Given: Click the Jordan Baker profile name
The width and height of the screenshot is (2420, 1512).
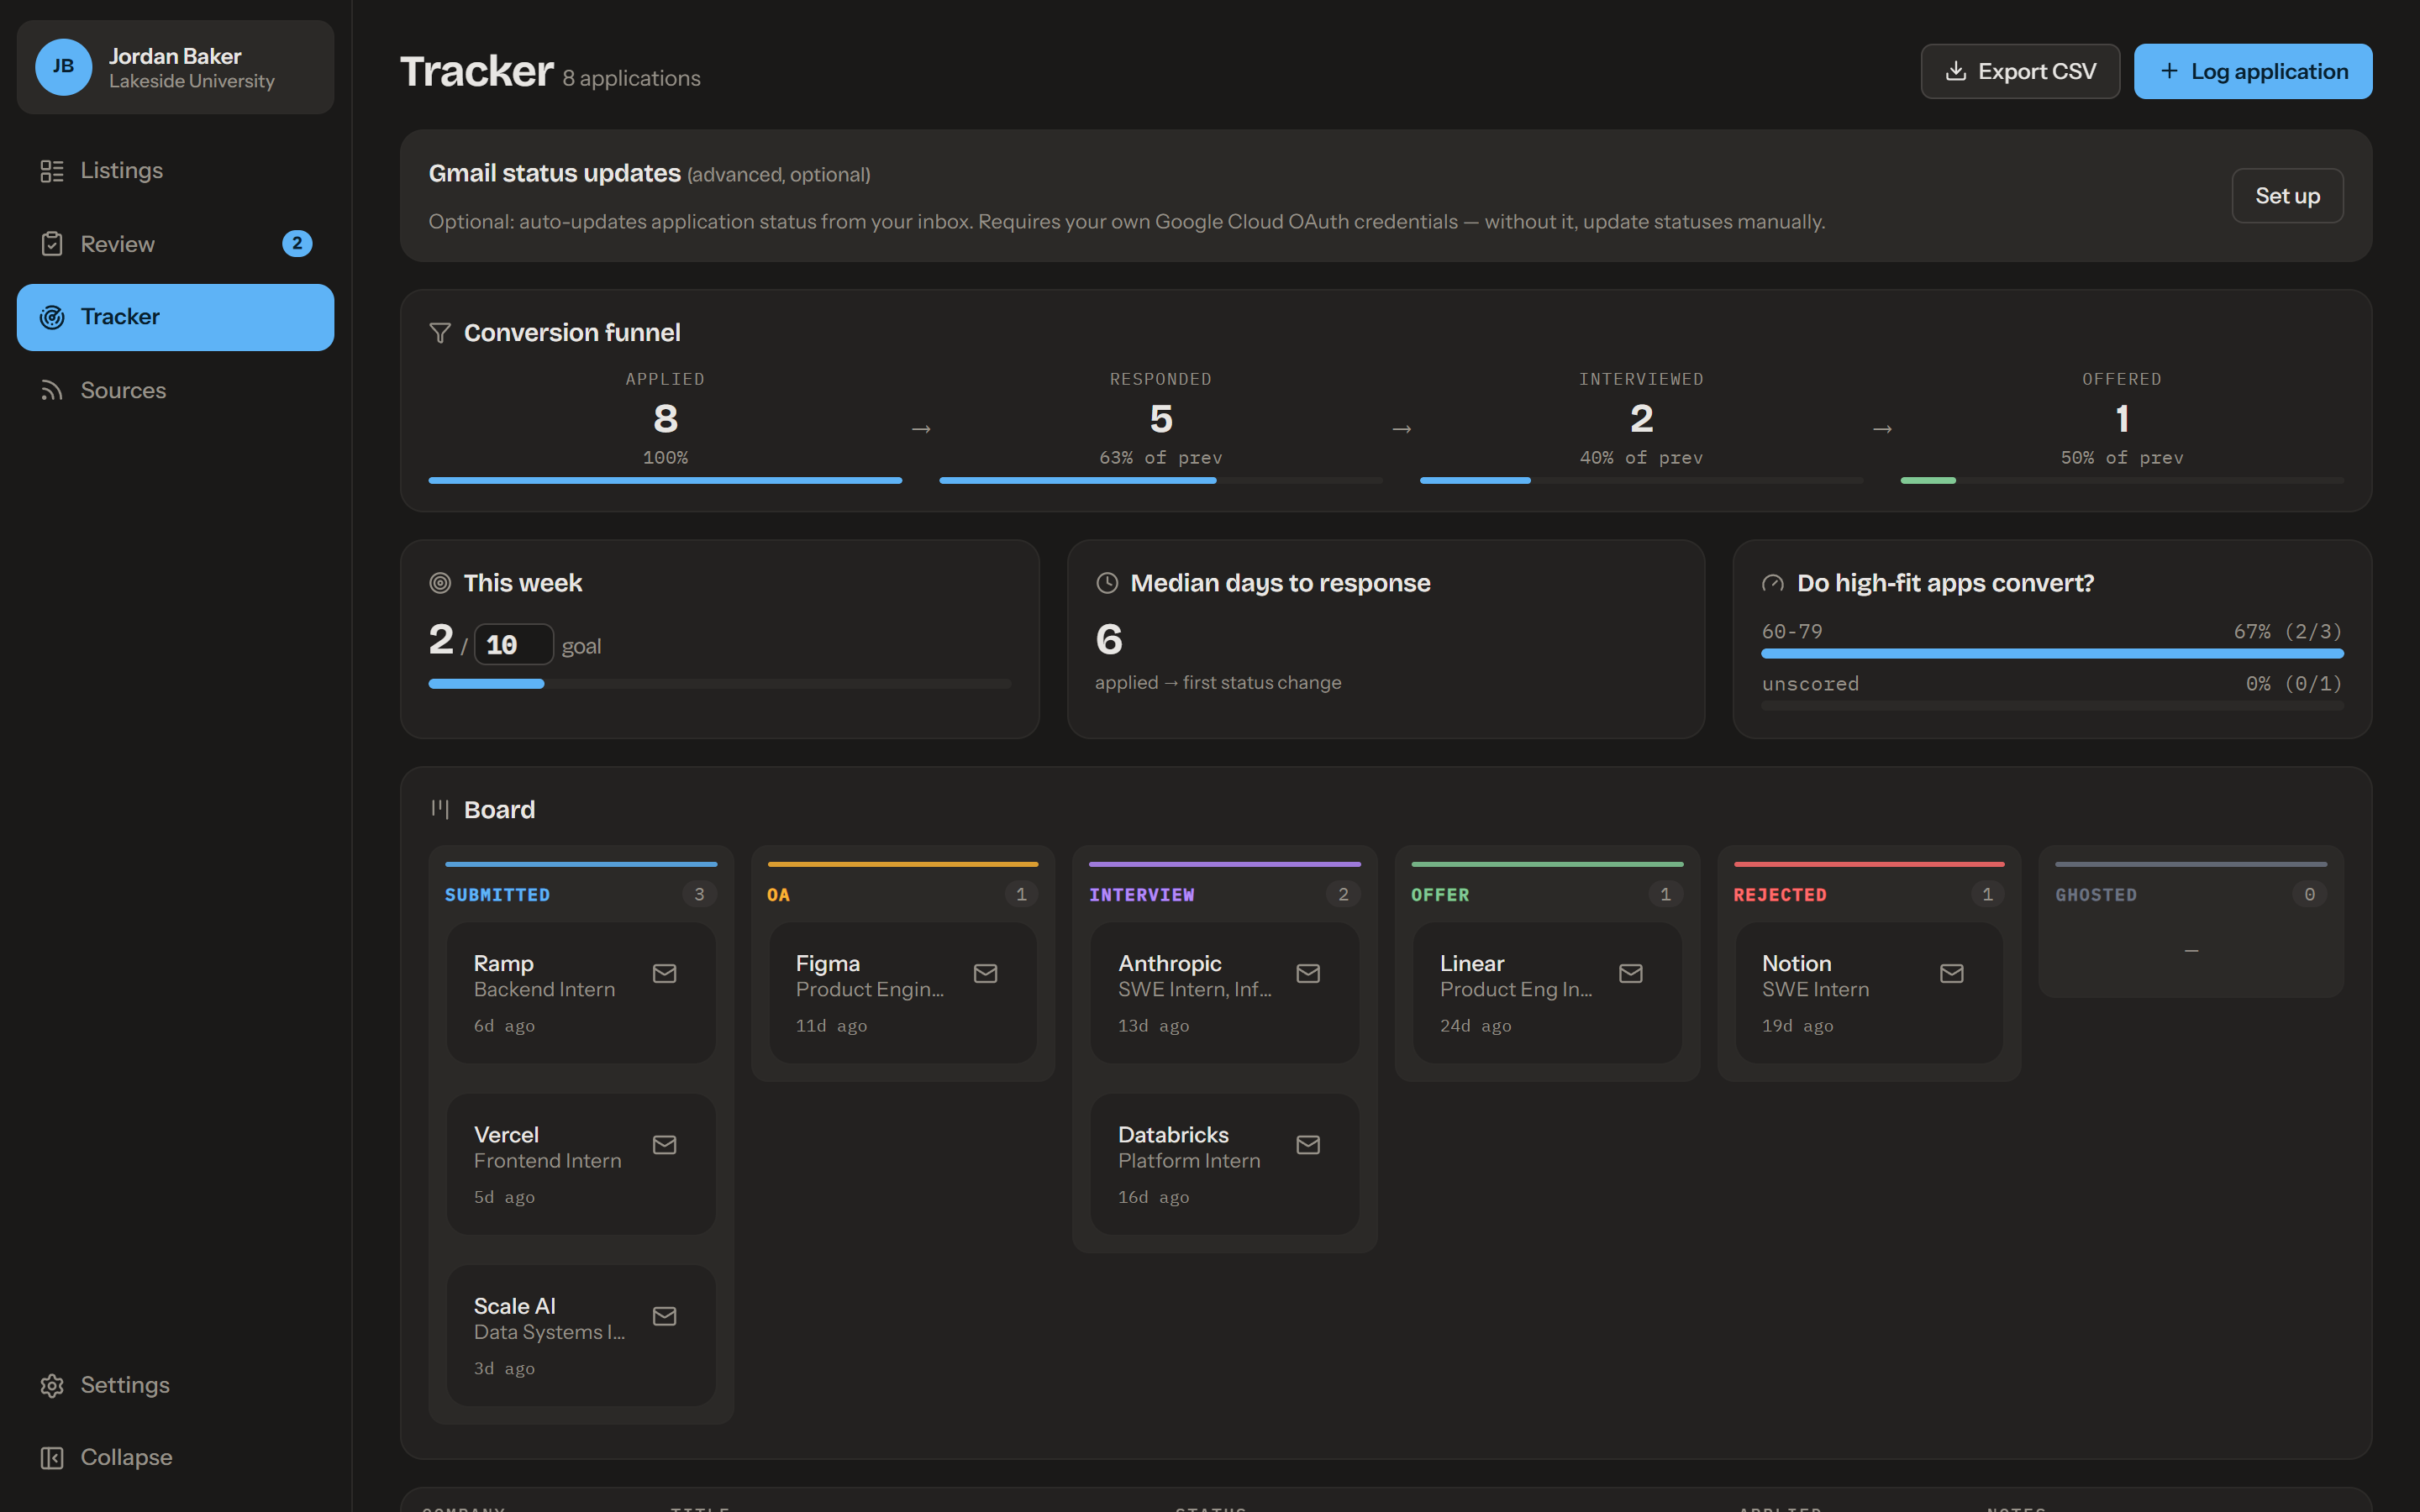Looking at the screenshot, I should click(175, 56).
